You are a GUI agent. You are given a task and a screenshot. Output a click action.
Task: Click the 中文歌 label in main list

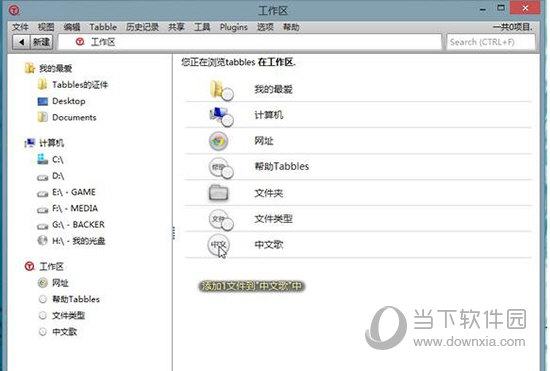(x=269, y=244)
